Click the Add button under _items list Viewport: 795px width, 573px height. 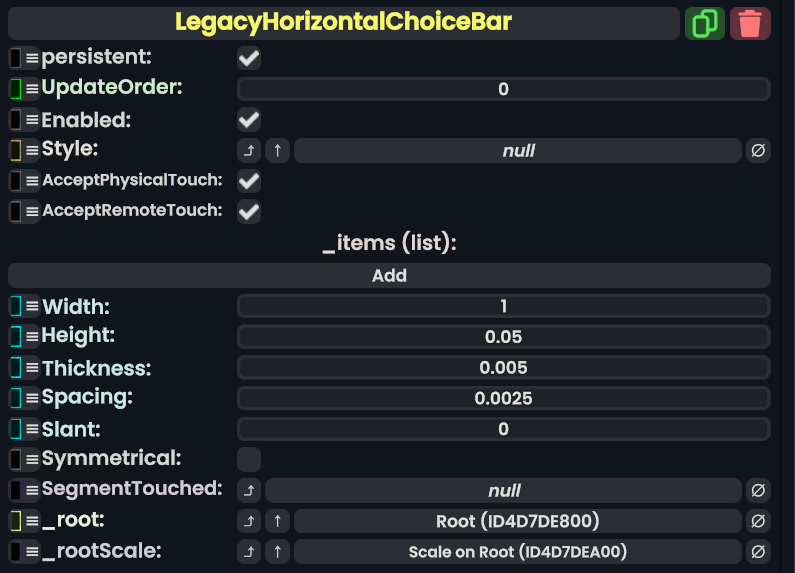[389, 276]
